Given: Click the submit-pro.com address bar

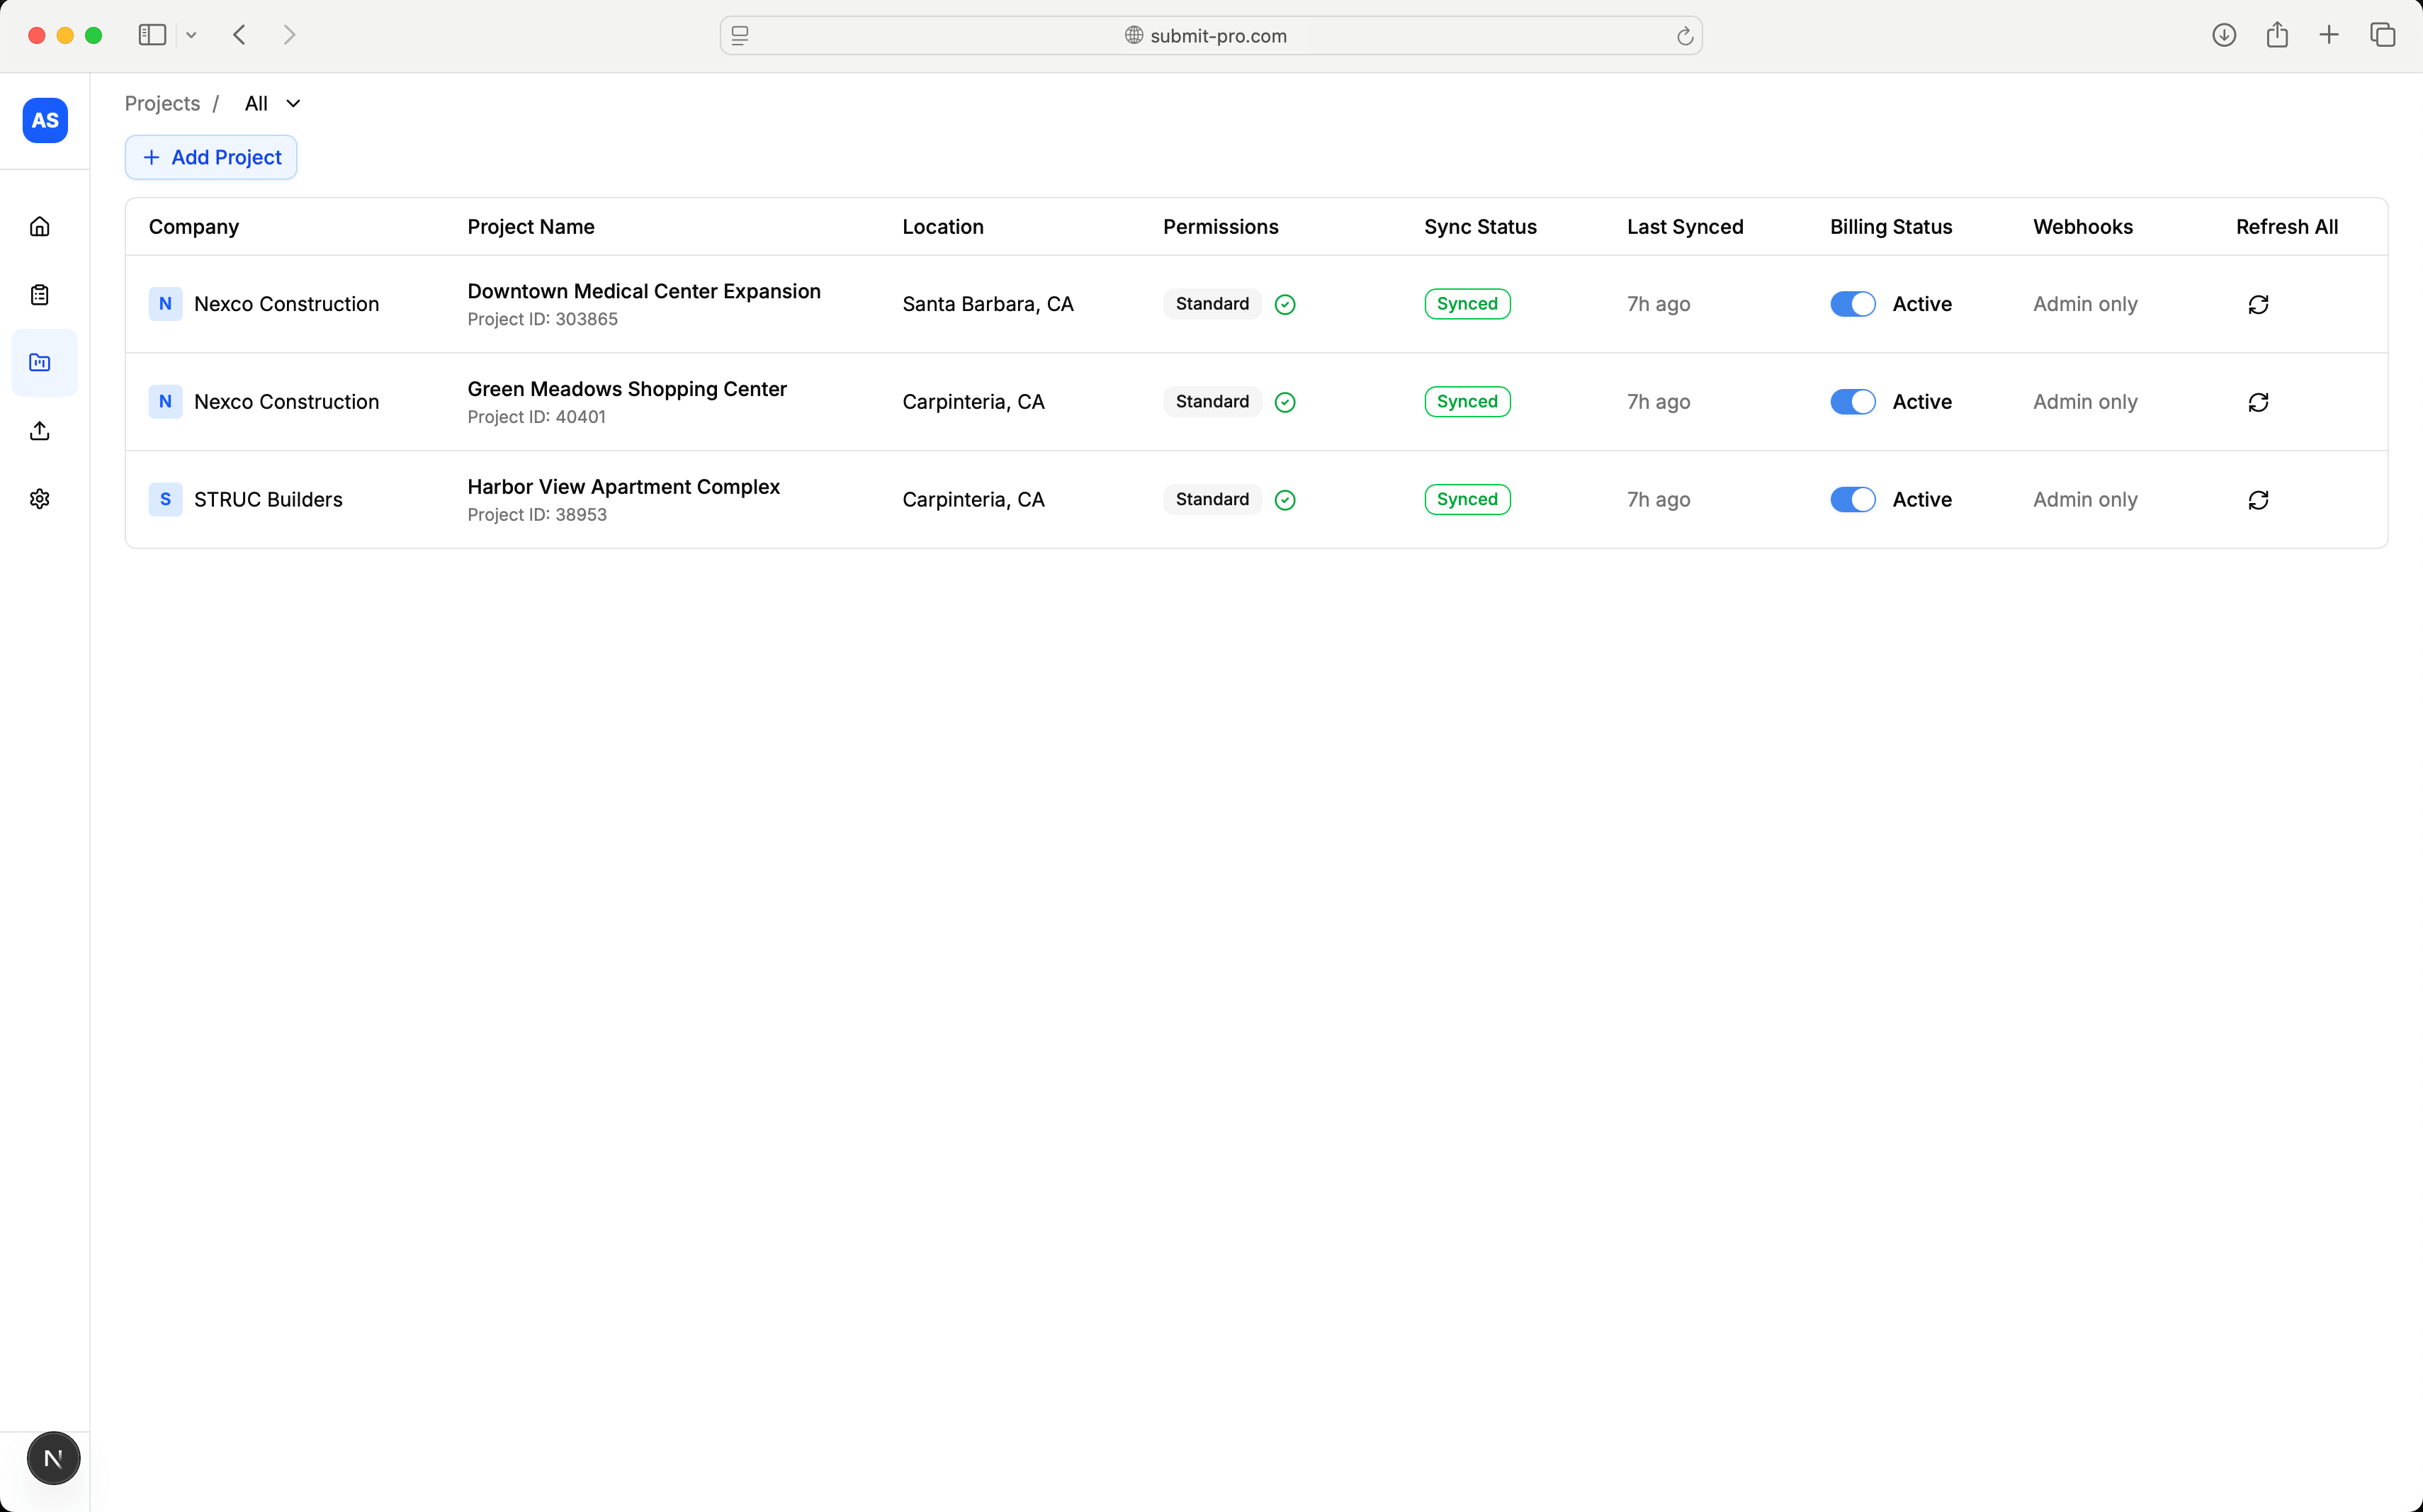Looking at the screenshot, I should pos(1210,36).
